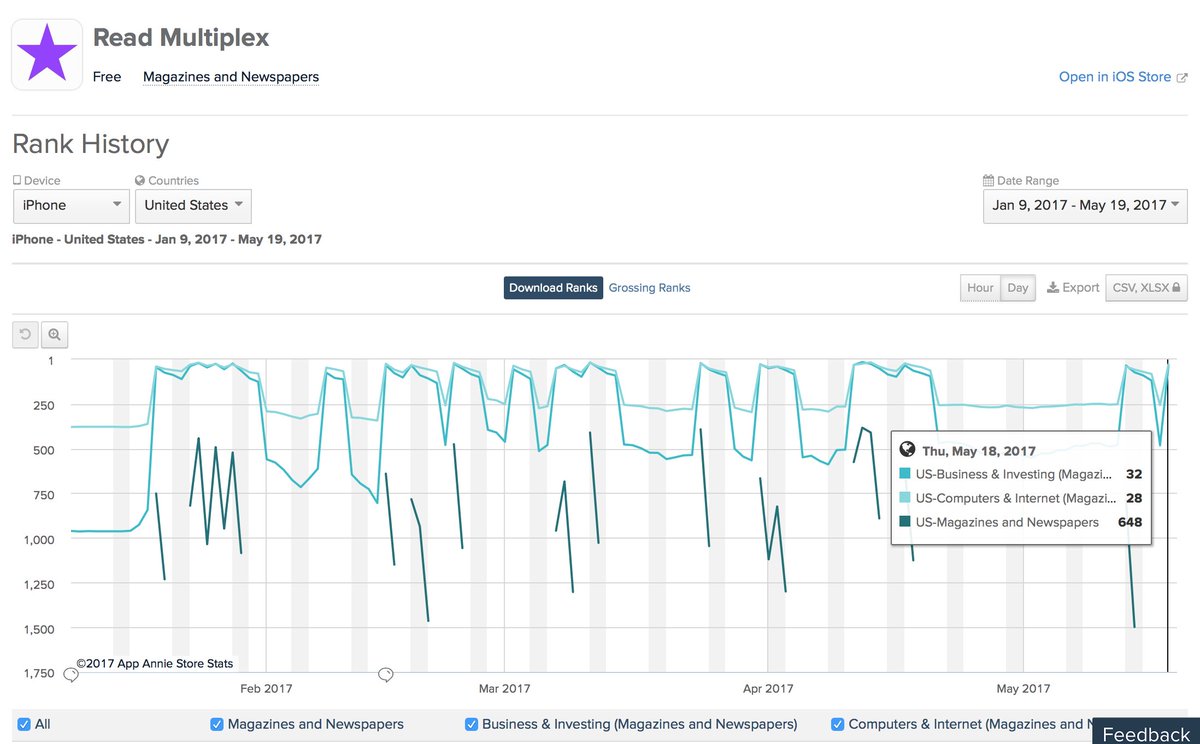Uncheck Business & Investing checkbox

[x=472, y=724]
